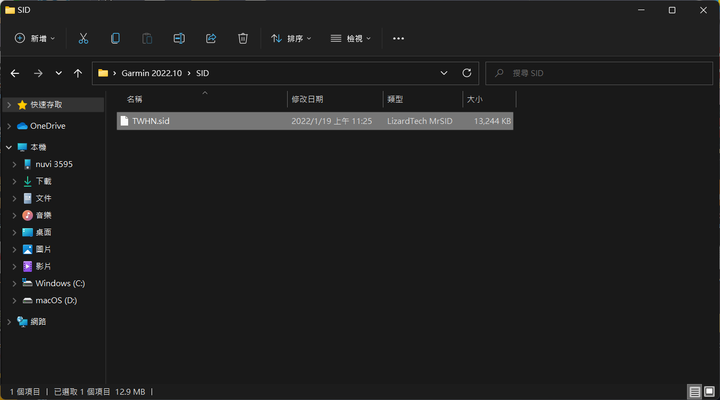Click the Copy icon in toolbar

coord(115,39)
